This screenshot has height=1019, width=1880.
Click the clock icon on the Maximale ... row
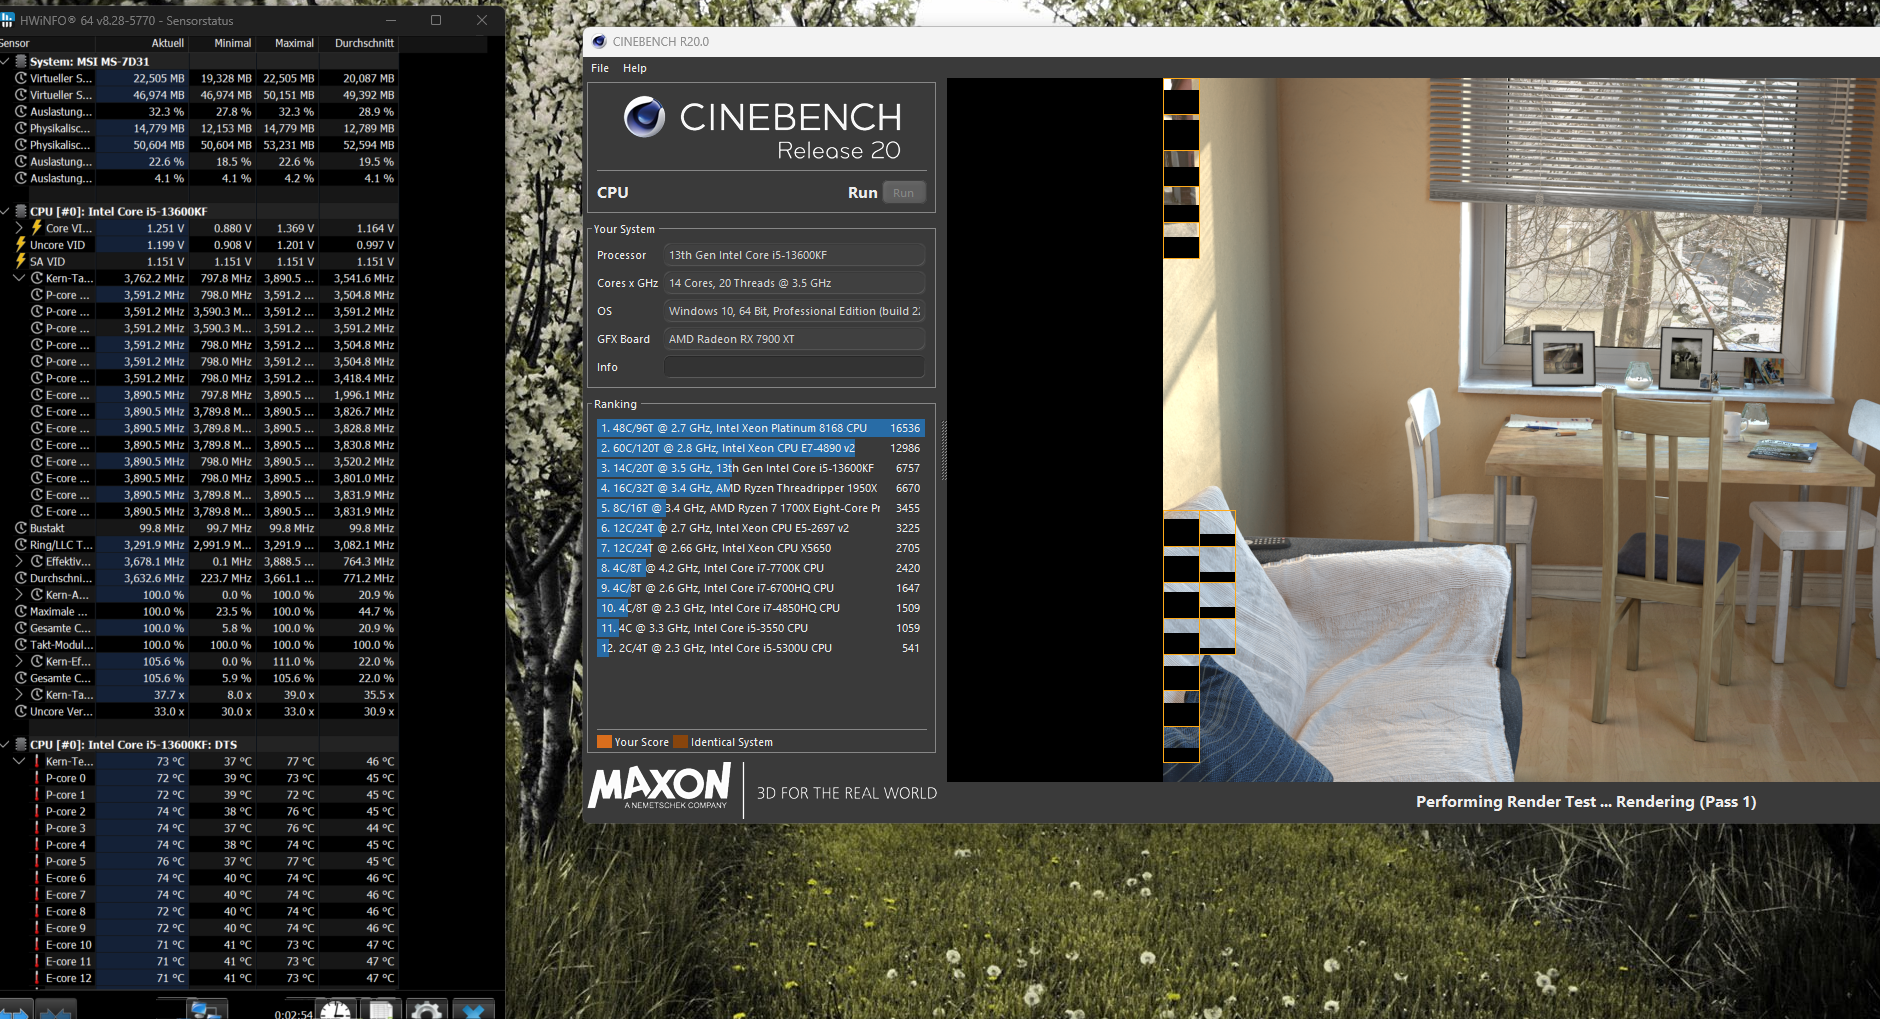click(20, 611)
